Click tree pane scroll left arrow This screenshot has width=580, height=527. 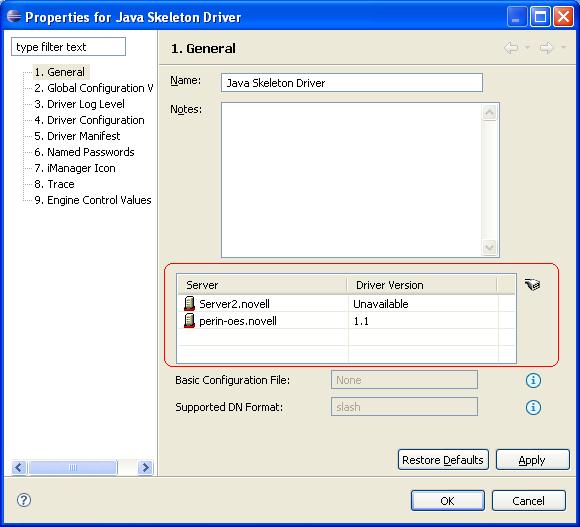[x=19, y=467]
